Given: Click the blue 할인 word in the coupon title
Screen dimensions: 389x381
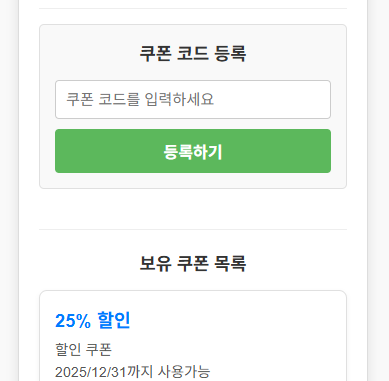Looking at the screenshot, I should click(x=114, y=321).
